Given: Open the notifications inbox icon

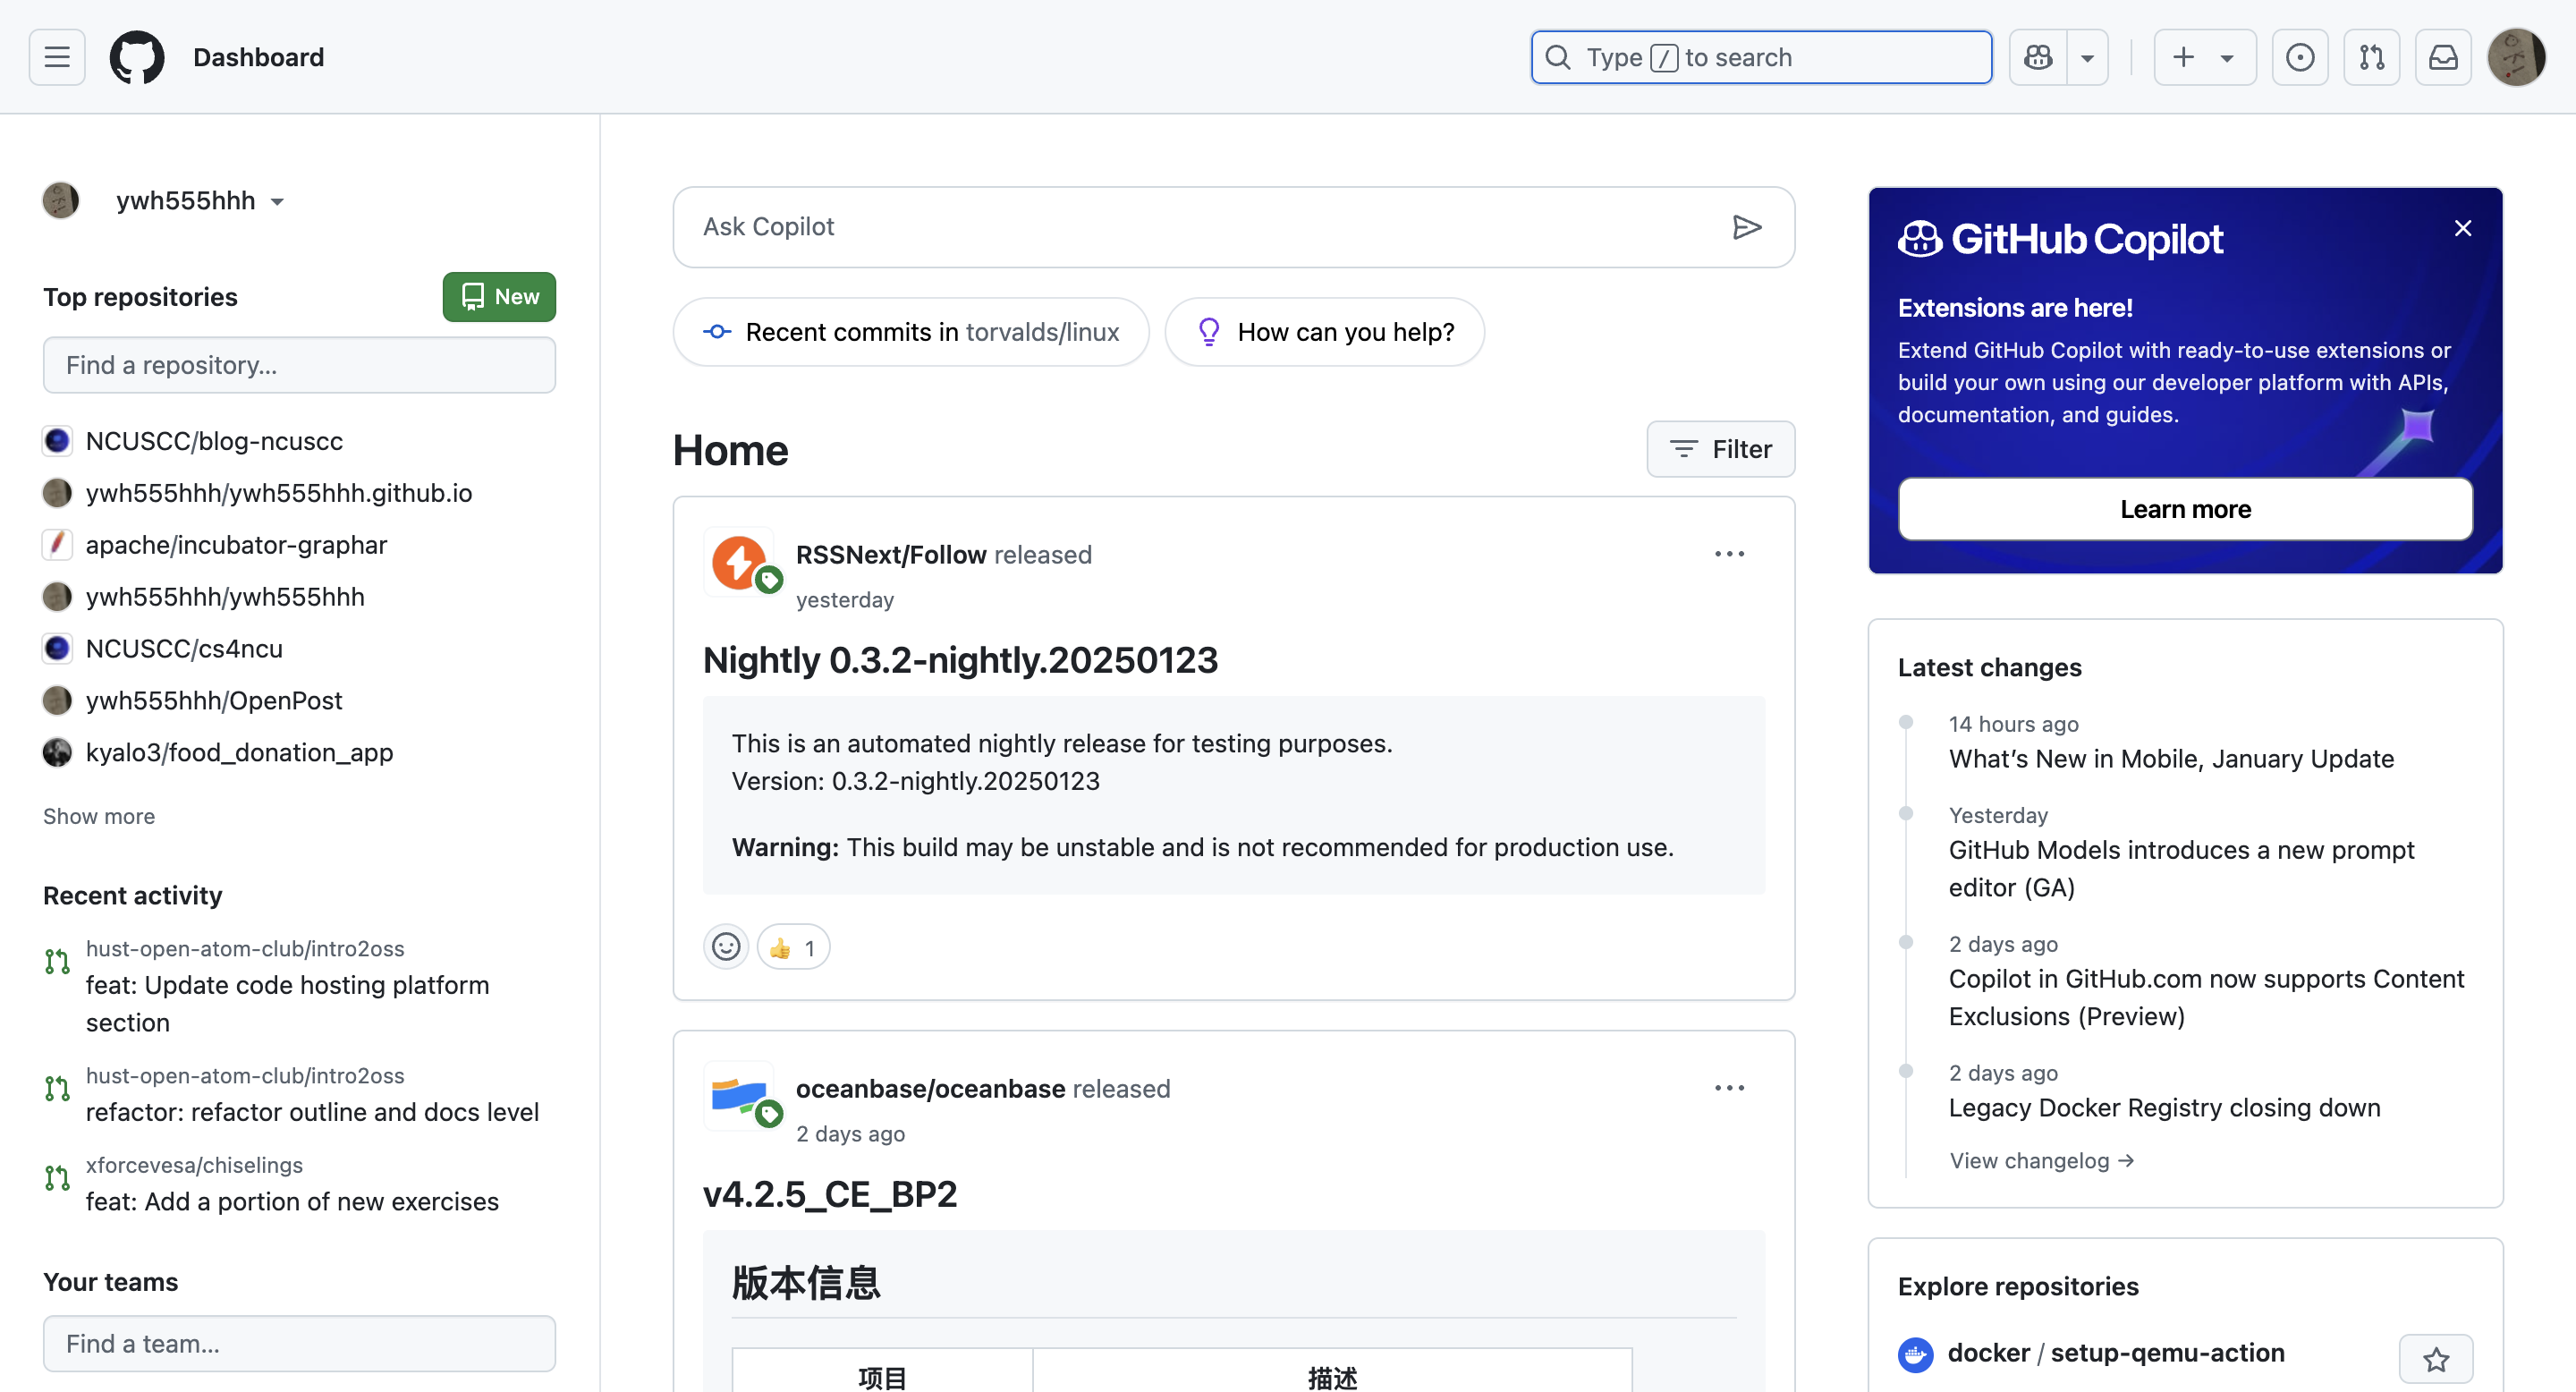Looking at the screenshot, I should (x=2443, y=57).
